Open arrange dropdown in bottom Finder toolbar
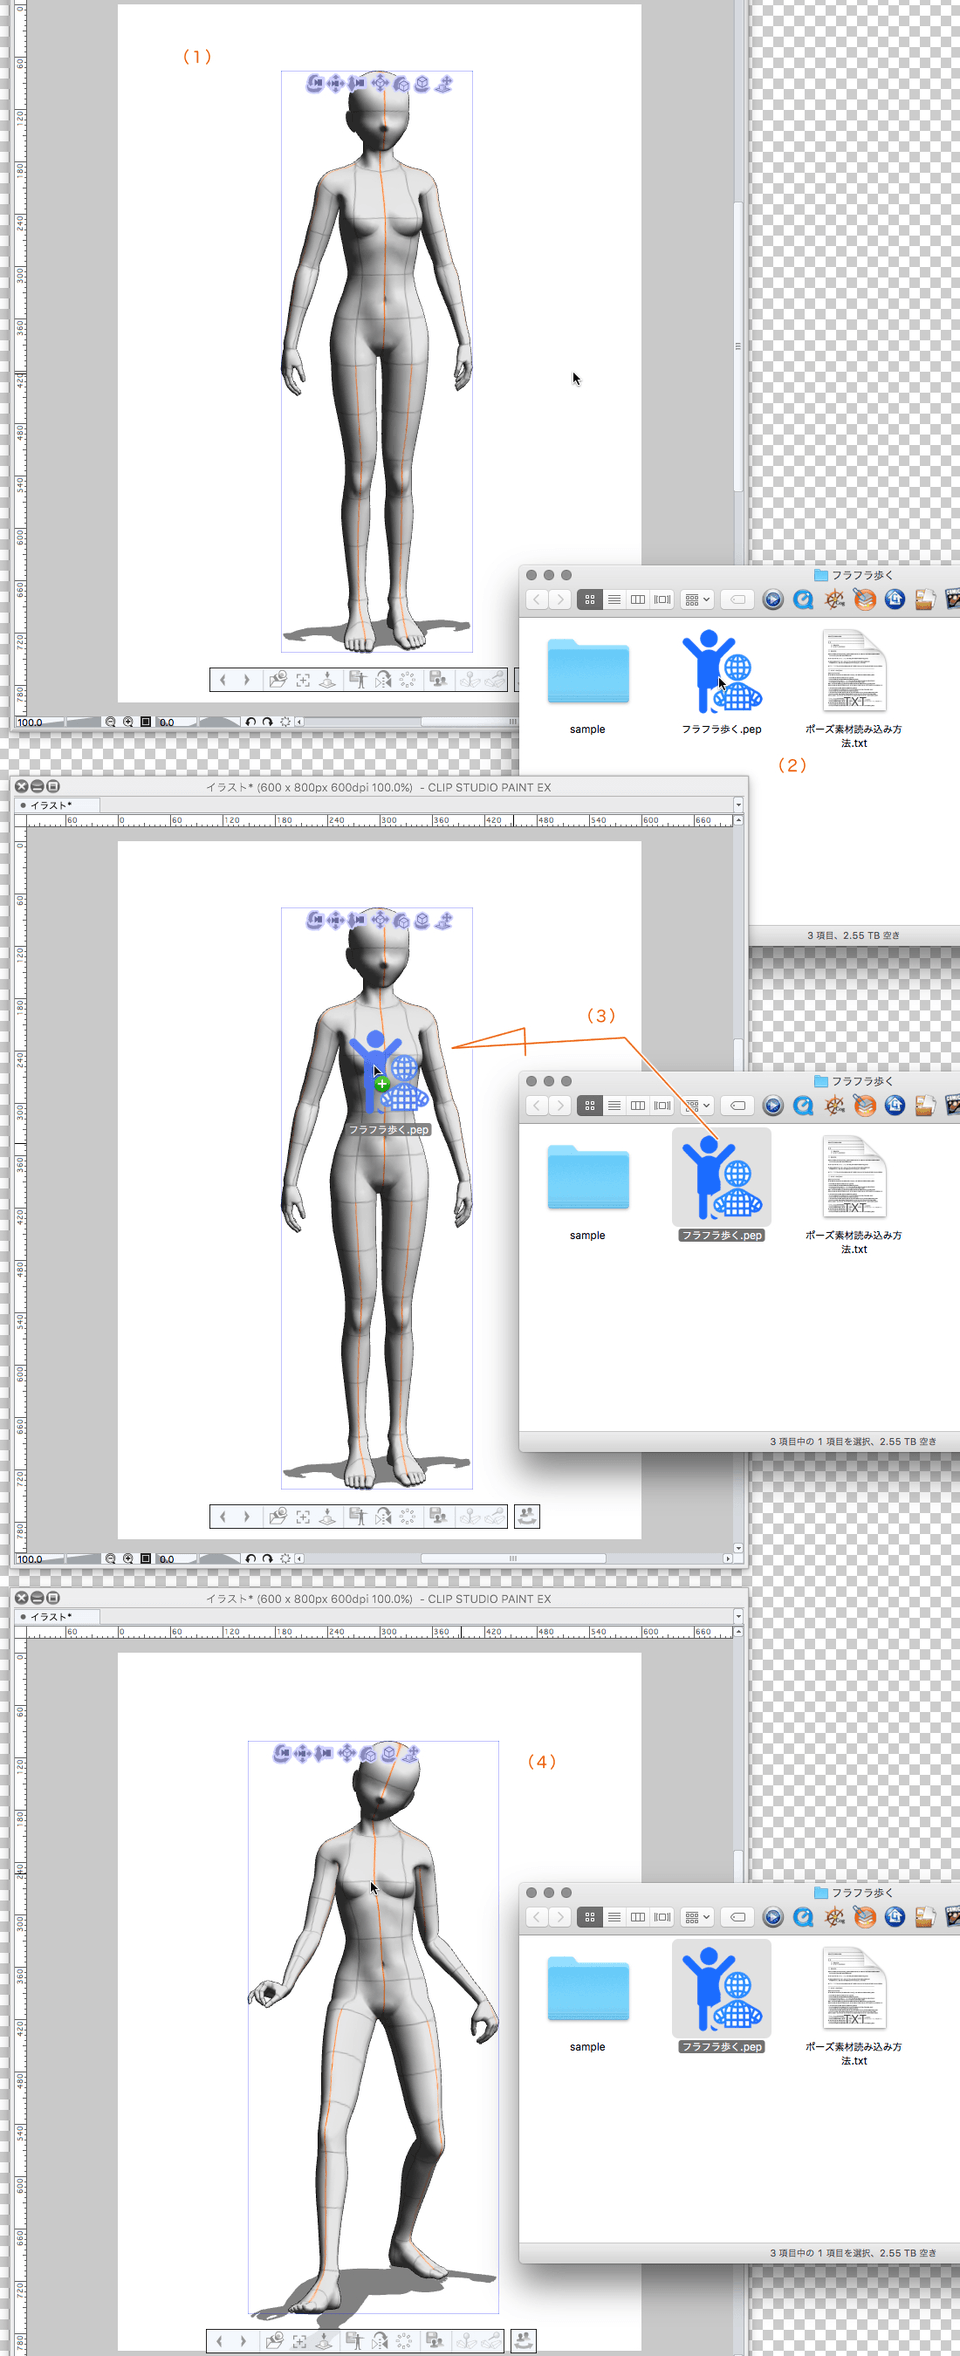The height and width of the screenshot is (2356, 960). pos(698,1917)
